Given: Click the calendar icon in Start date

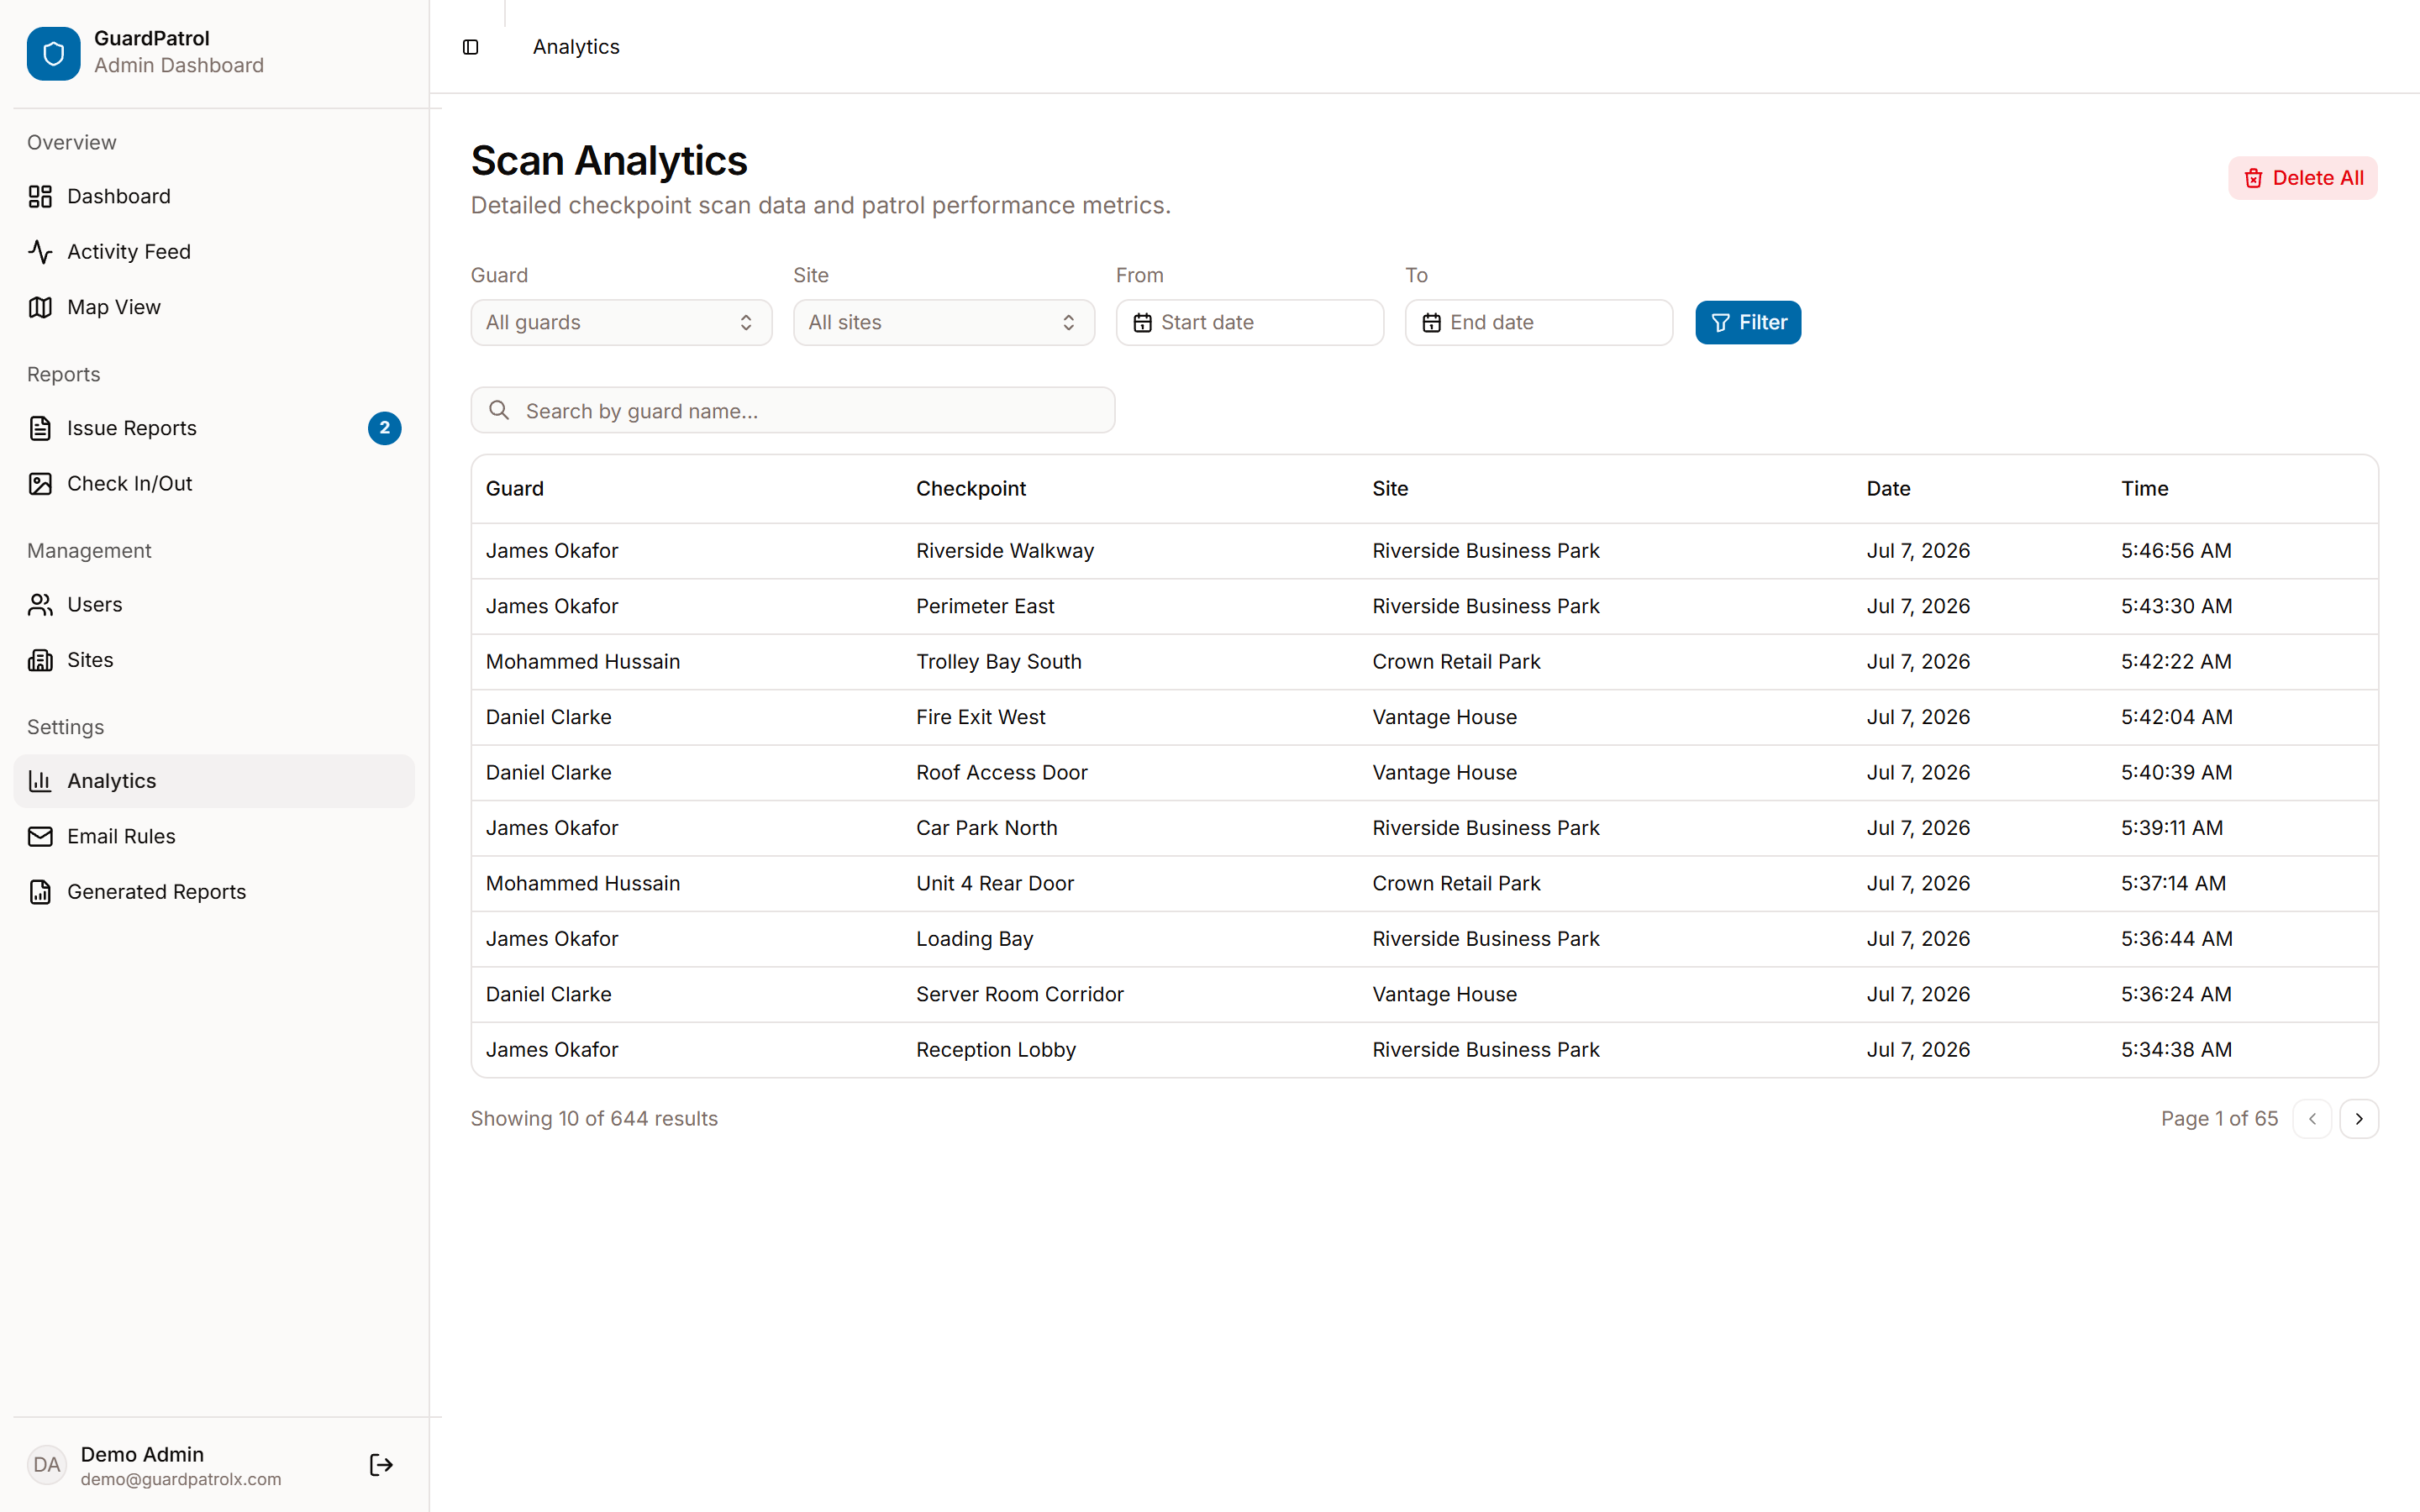Looking at the screenshot, I should pos(1142,323).
